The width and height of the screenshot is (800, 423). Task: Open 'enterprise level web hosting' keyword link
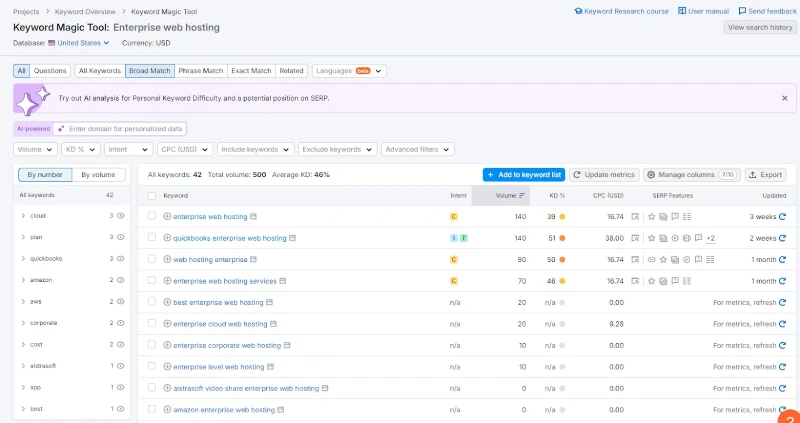(x=218, y=367)
